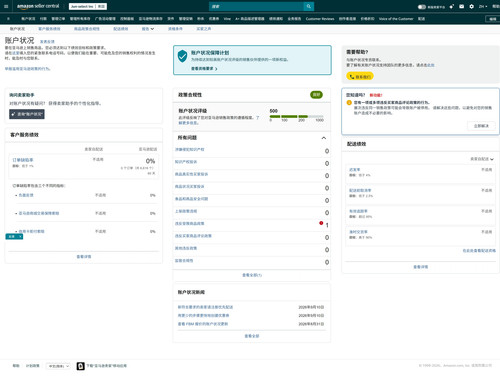500x381 pixels.
Task: Click view details in customer service card
Action: [x=84, y=257]
